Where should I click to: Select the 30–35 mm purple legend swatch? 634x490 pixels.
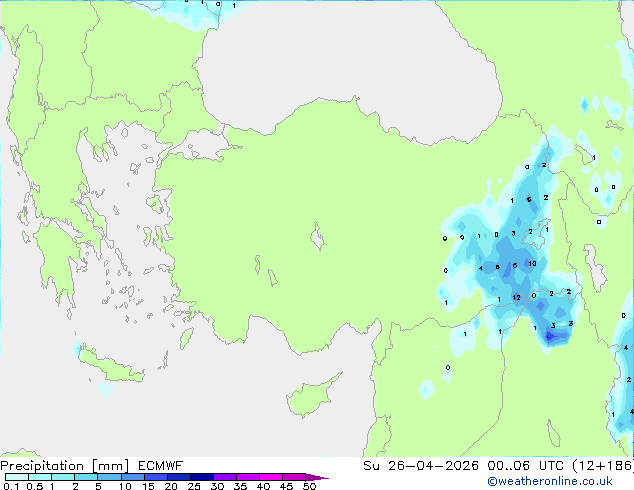point(224,477)
